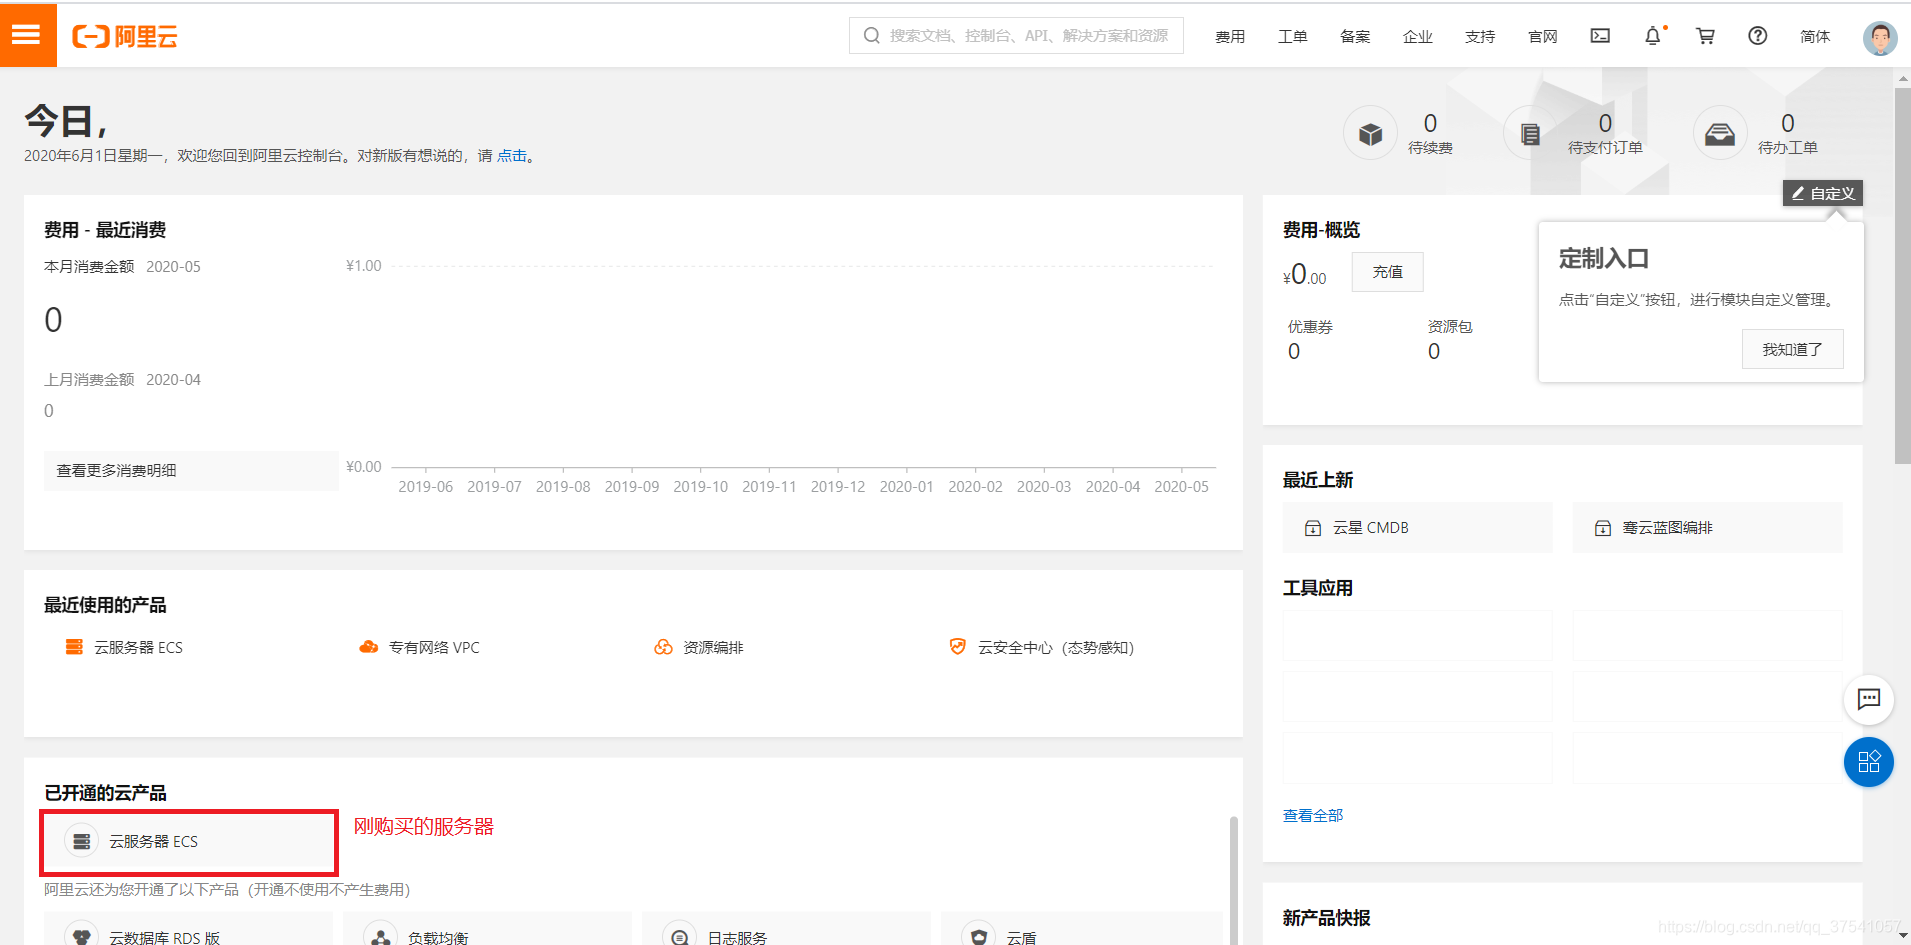Click the Alibaba Cloud logo

pyautogui.click(x=124, y=35)
